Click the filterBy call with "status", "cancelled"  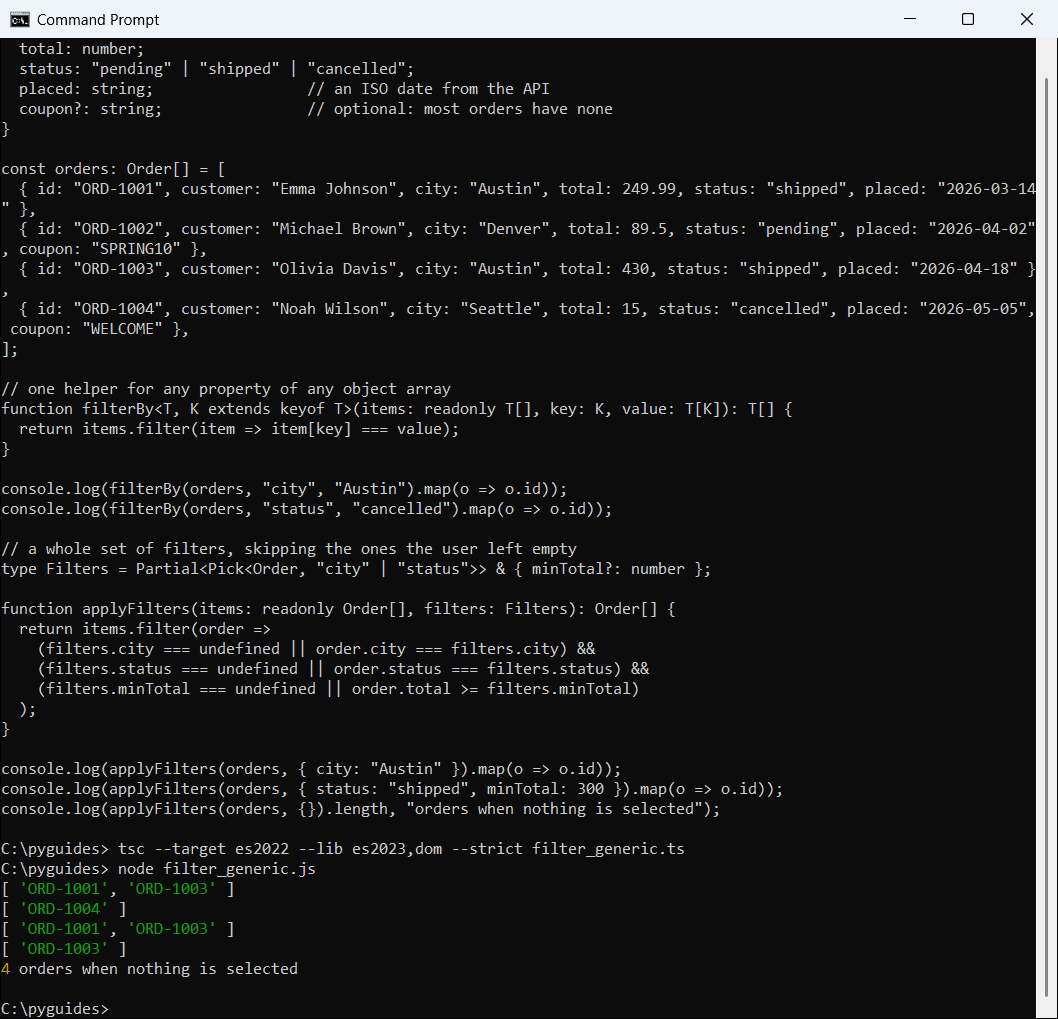click(307, 509)
